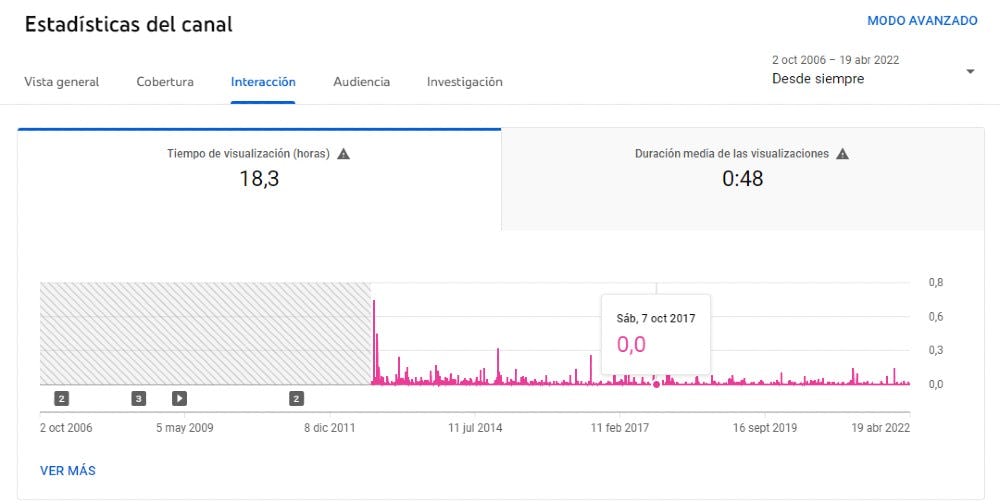Switch to the Vista general tab
Screen dimensions: 1000x504
(x=62, y=82)
